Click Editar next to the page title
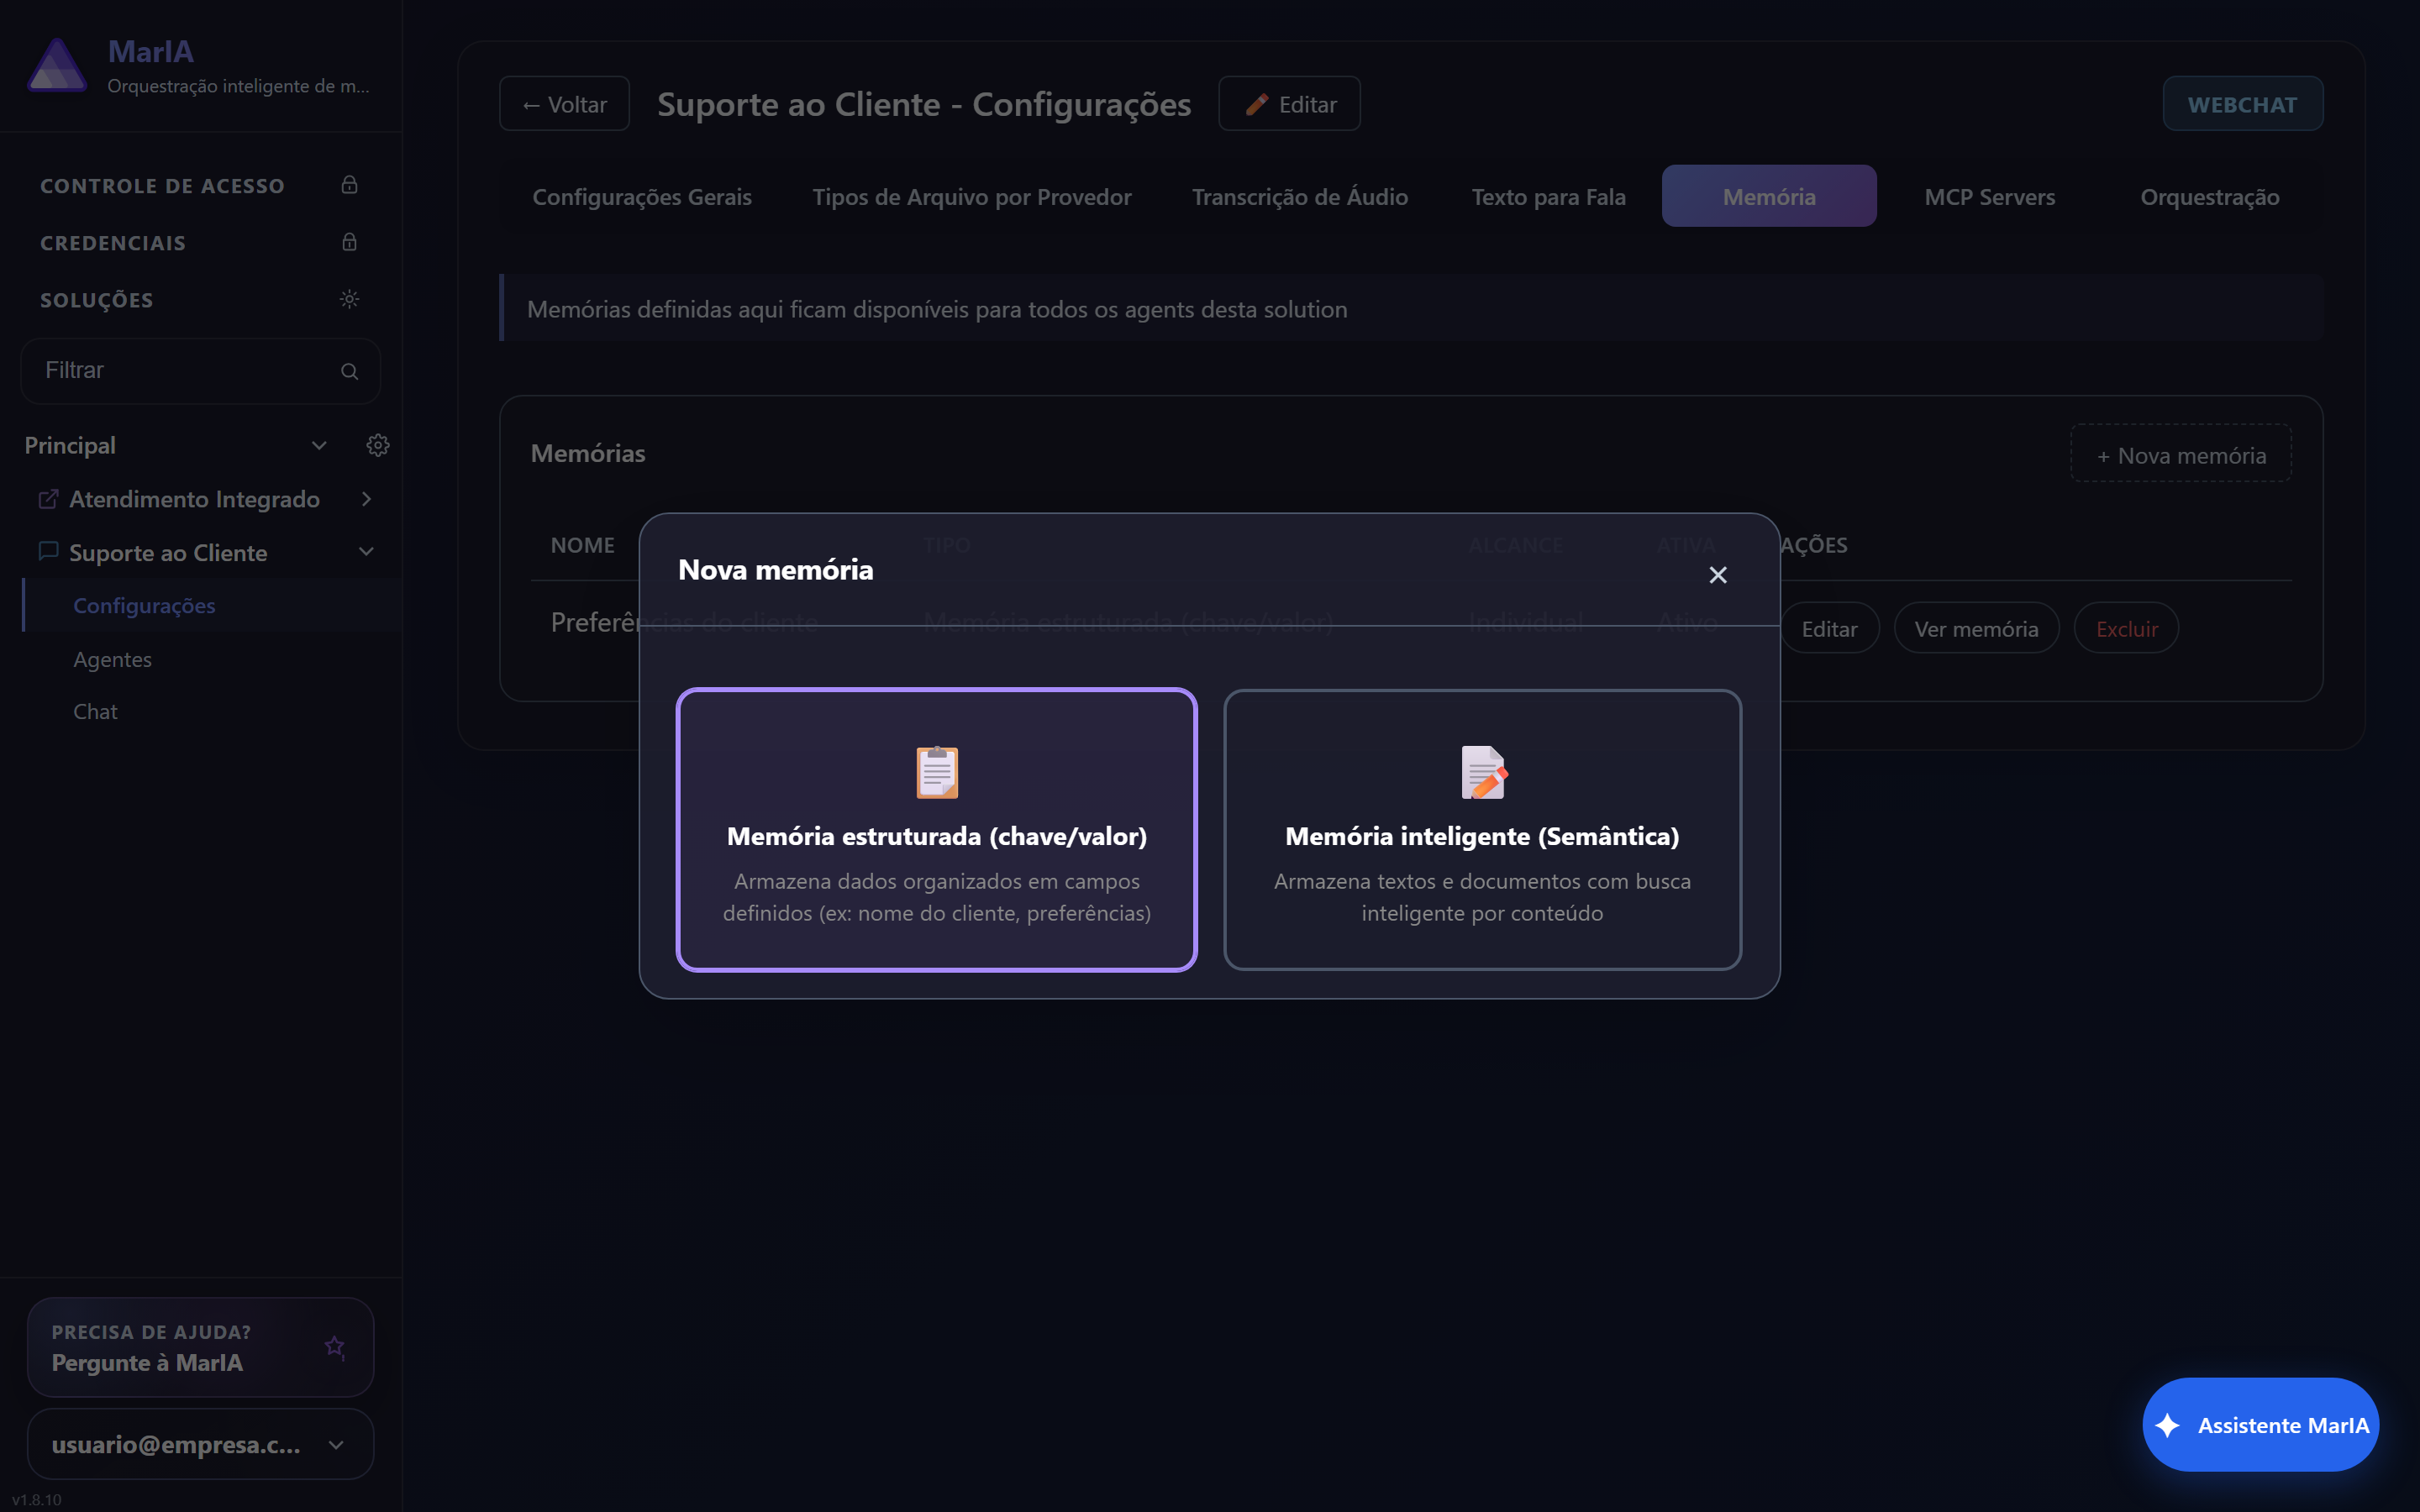 tap(1289, 104)
